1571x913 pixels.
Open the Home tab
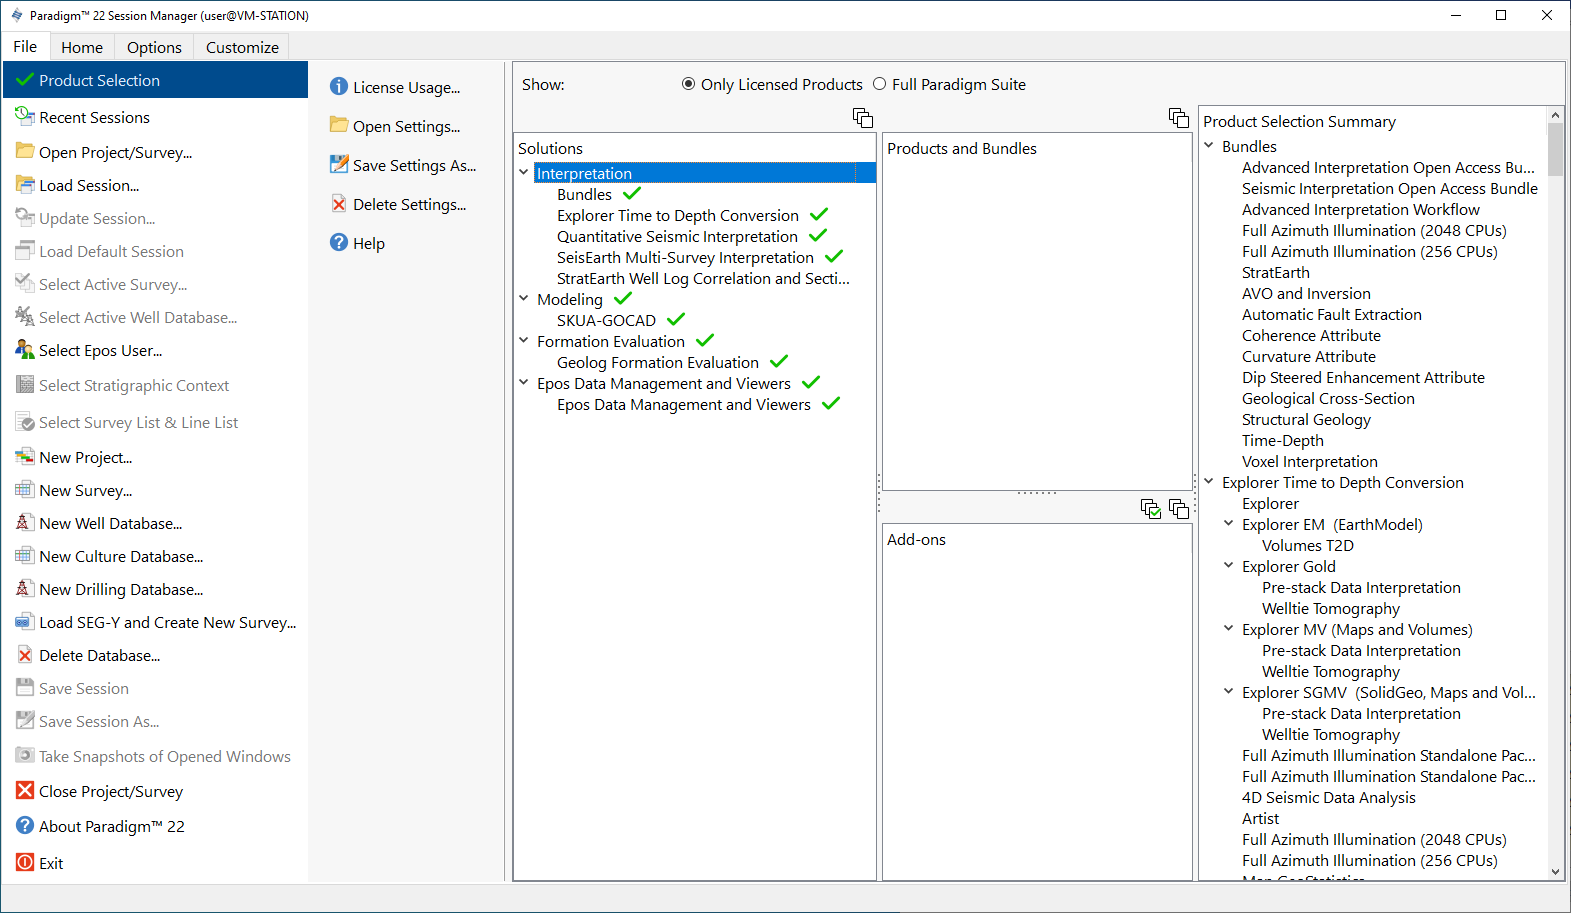pos(82,47)
